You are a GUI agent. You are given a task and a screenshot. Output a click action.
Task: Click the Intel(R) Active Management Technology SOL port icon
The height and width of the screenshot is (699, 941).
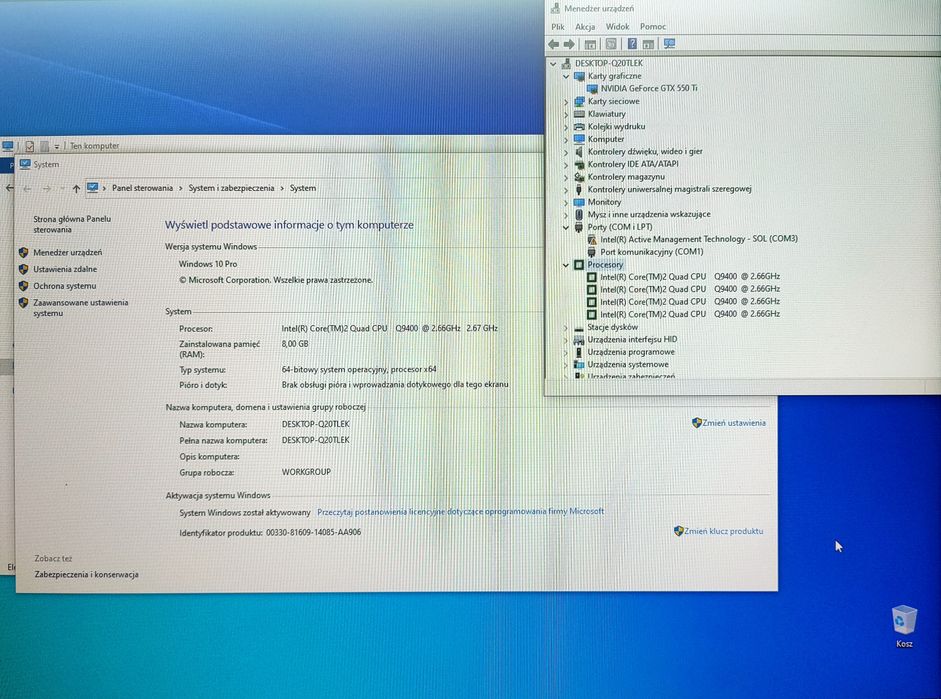pyautogui.click(x=592, y=239)
